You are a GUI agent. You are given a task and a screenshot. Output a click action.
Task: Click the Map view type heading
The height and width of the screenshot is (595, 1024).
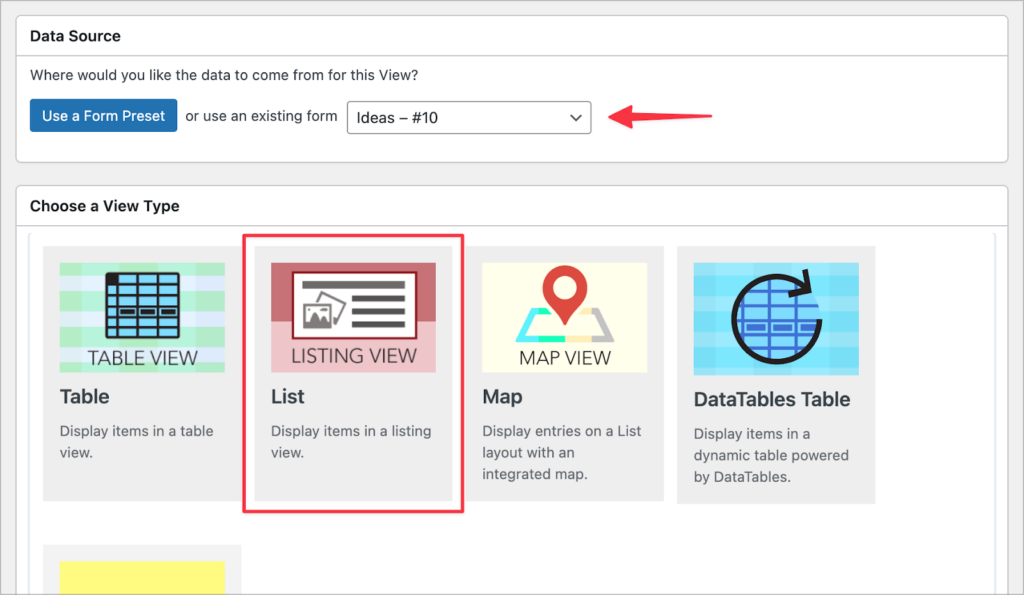tap(502, 396)
